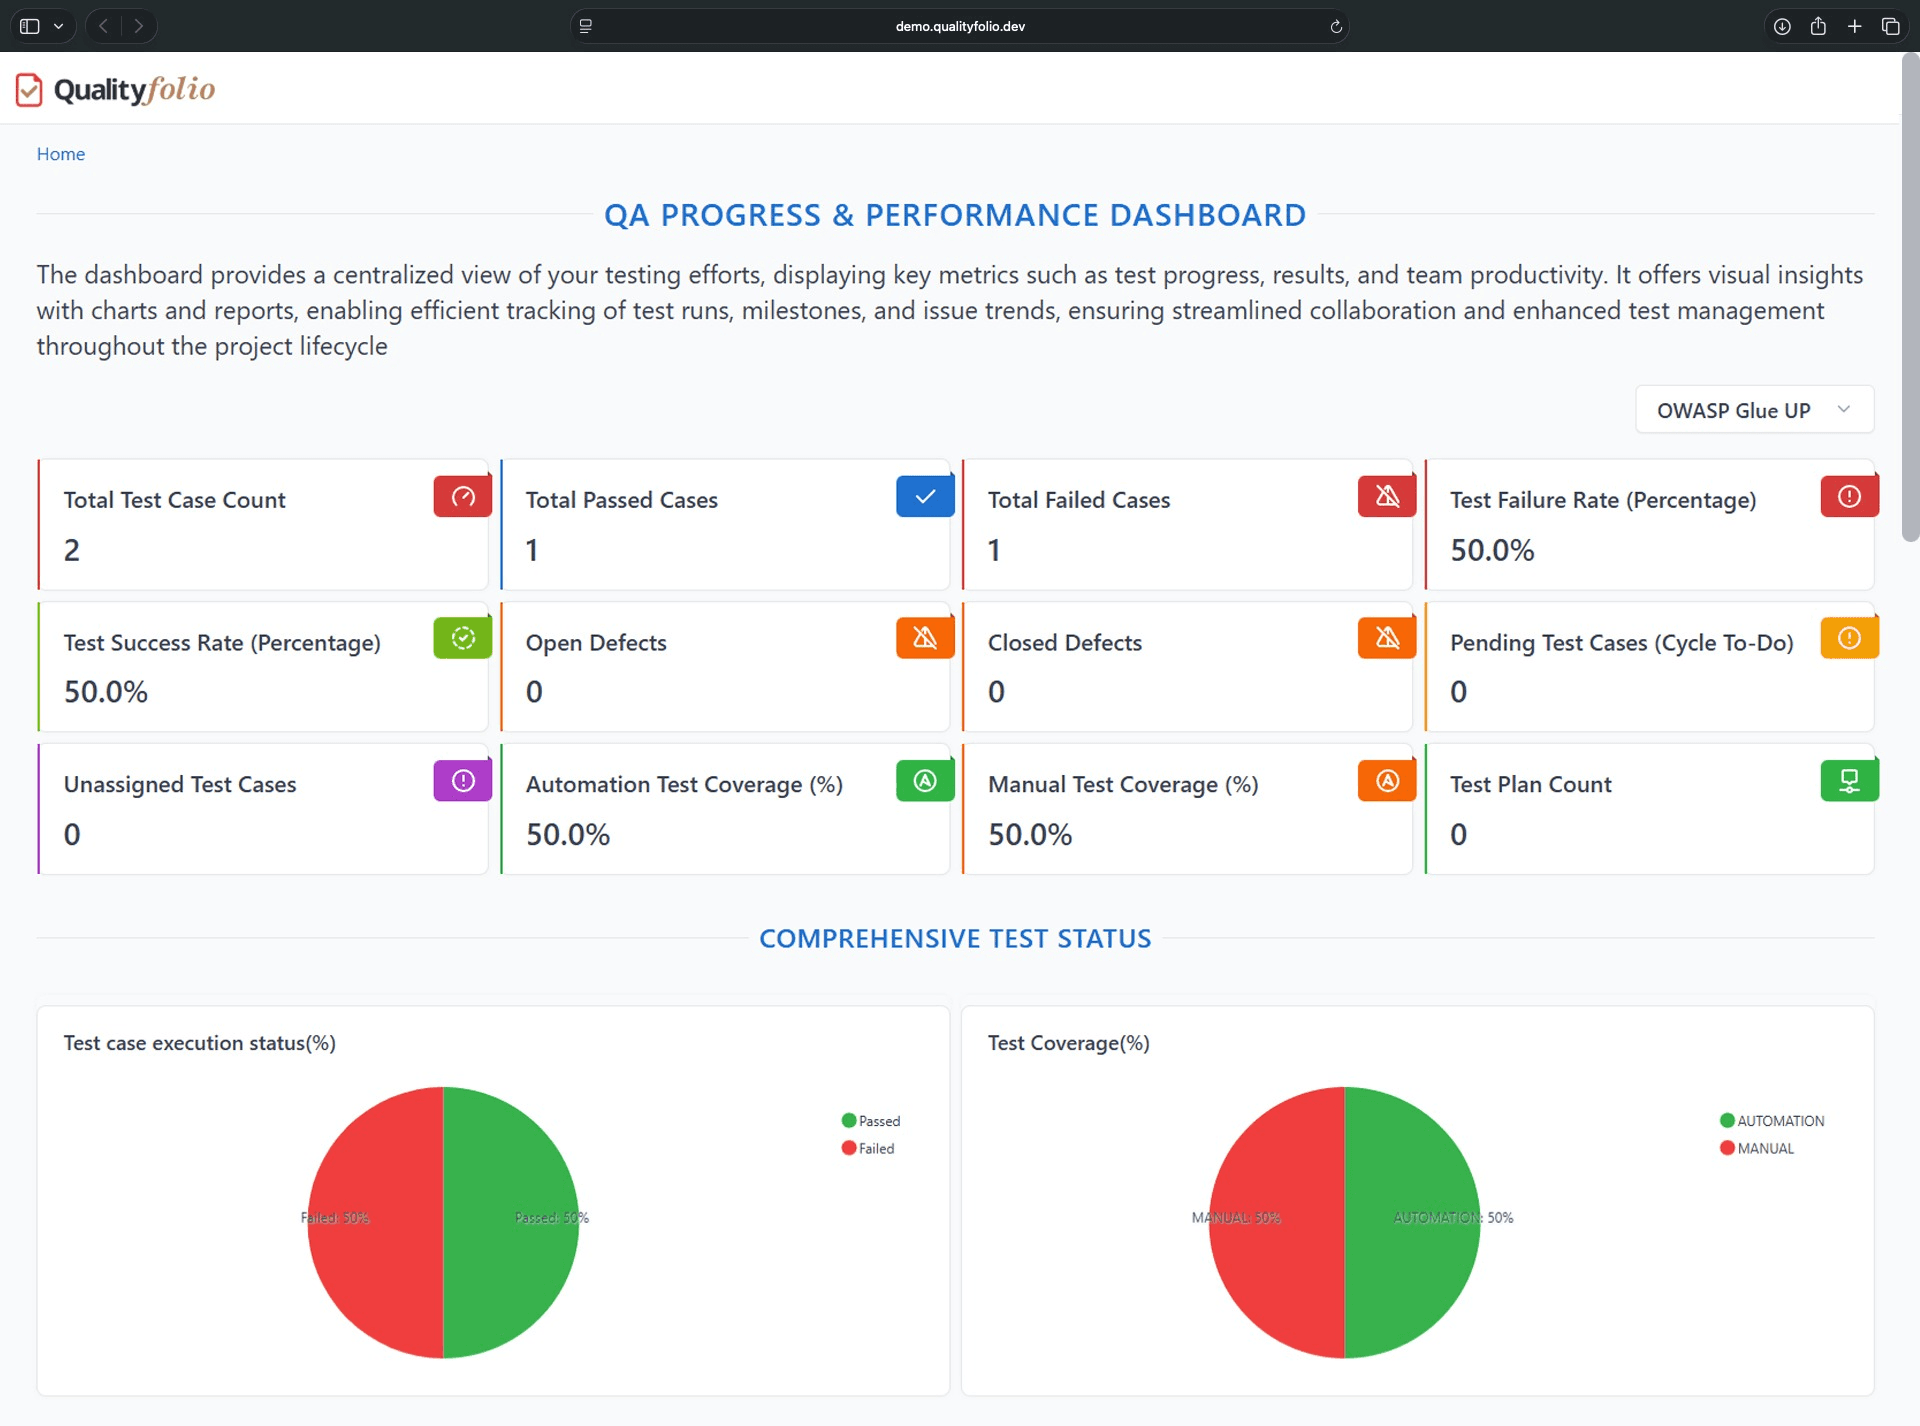The height and width of the screenshot is (1426, 1920).
Task: Click the Qualityfolio logo
Action: pyautogui.click(x=116, y=90)
